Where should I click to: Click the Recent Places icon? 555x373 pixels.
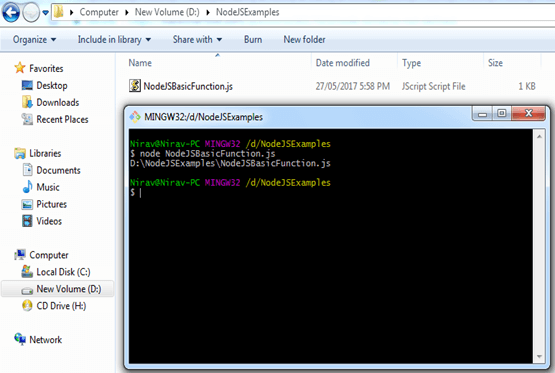pyautogui.click(x=27, y=119)
